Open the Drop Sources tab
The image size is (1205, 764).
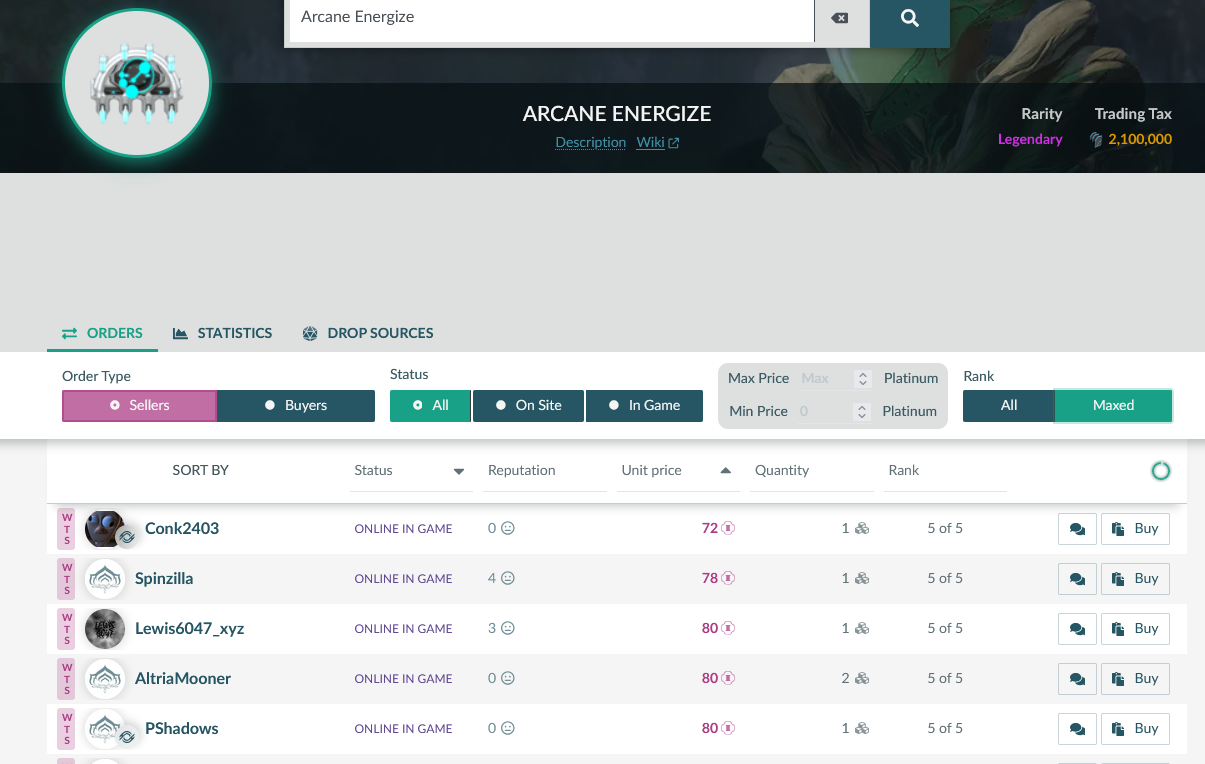pyautogui.click(x=368, y=333)
